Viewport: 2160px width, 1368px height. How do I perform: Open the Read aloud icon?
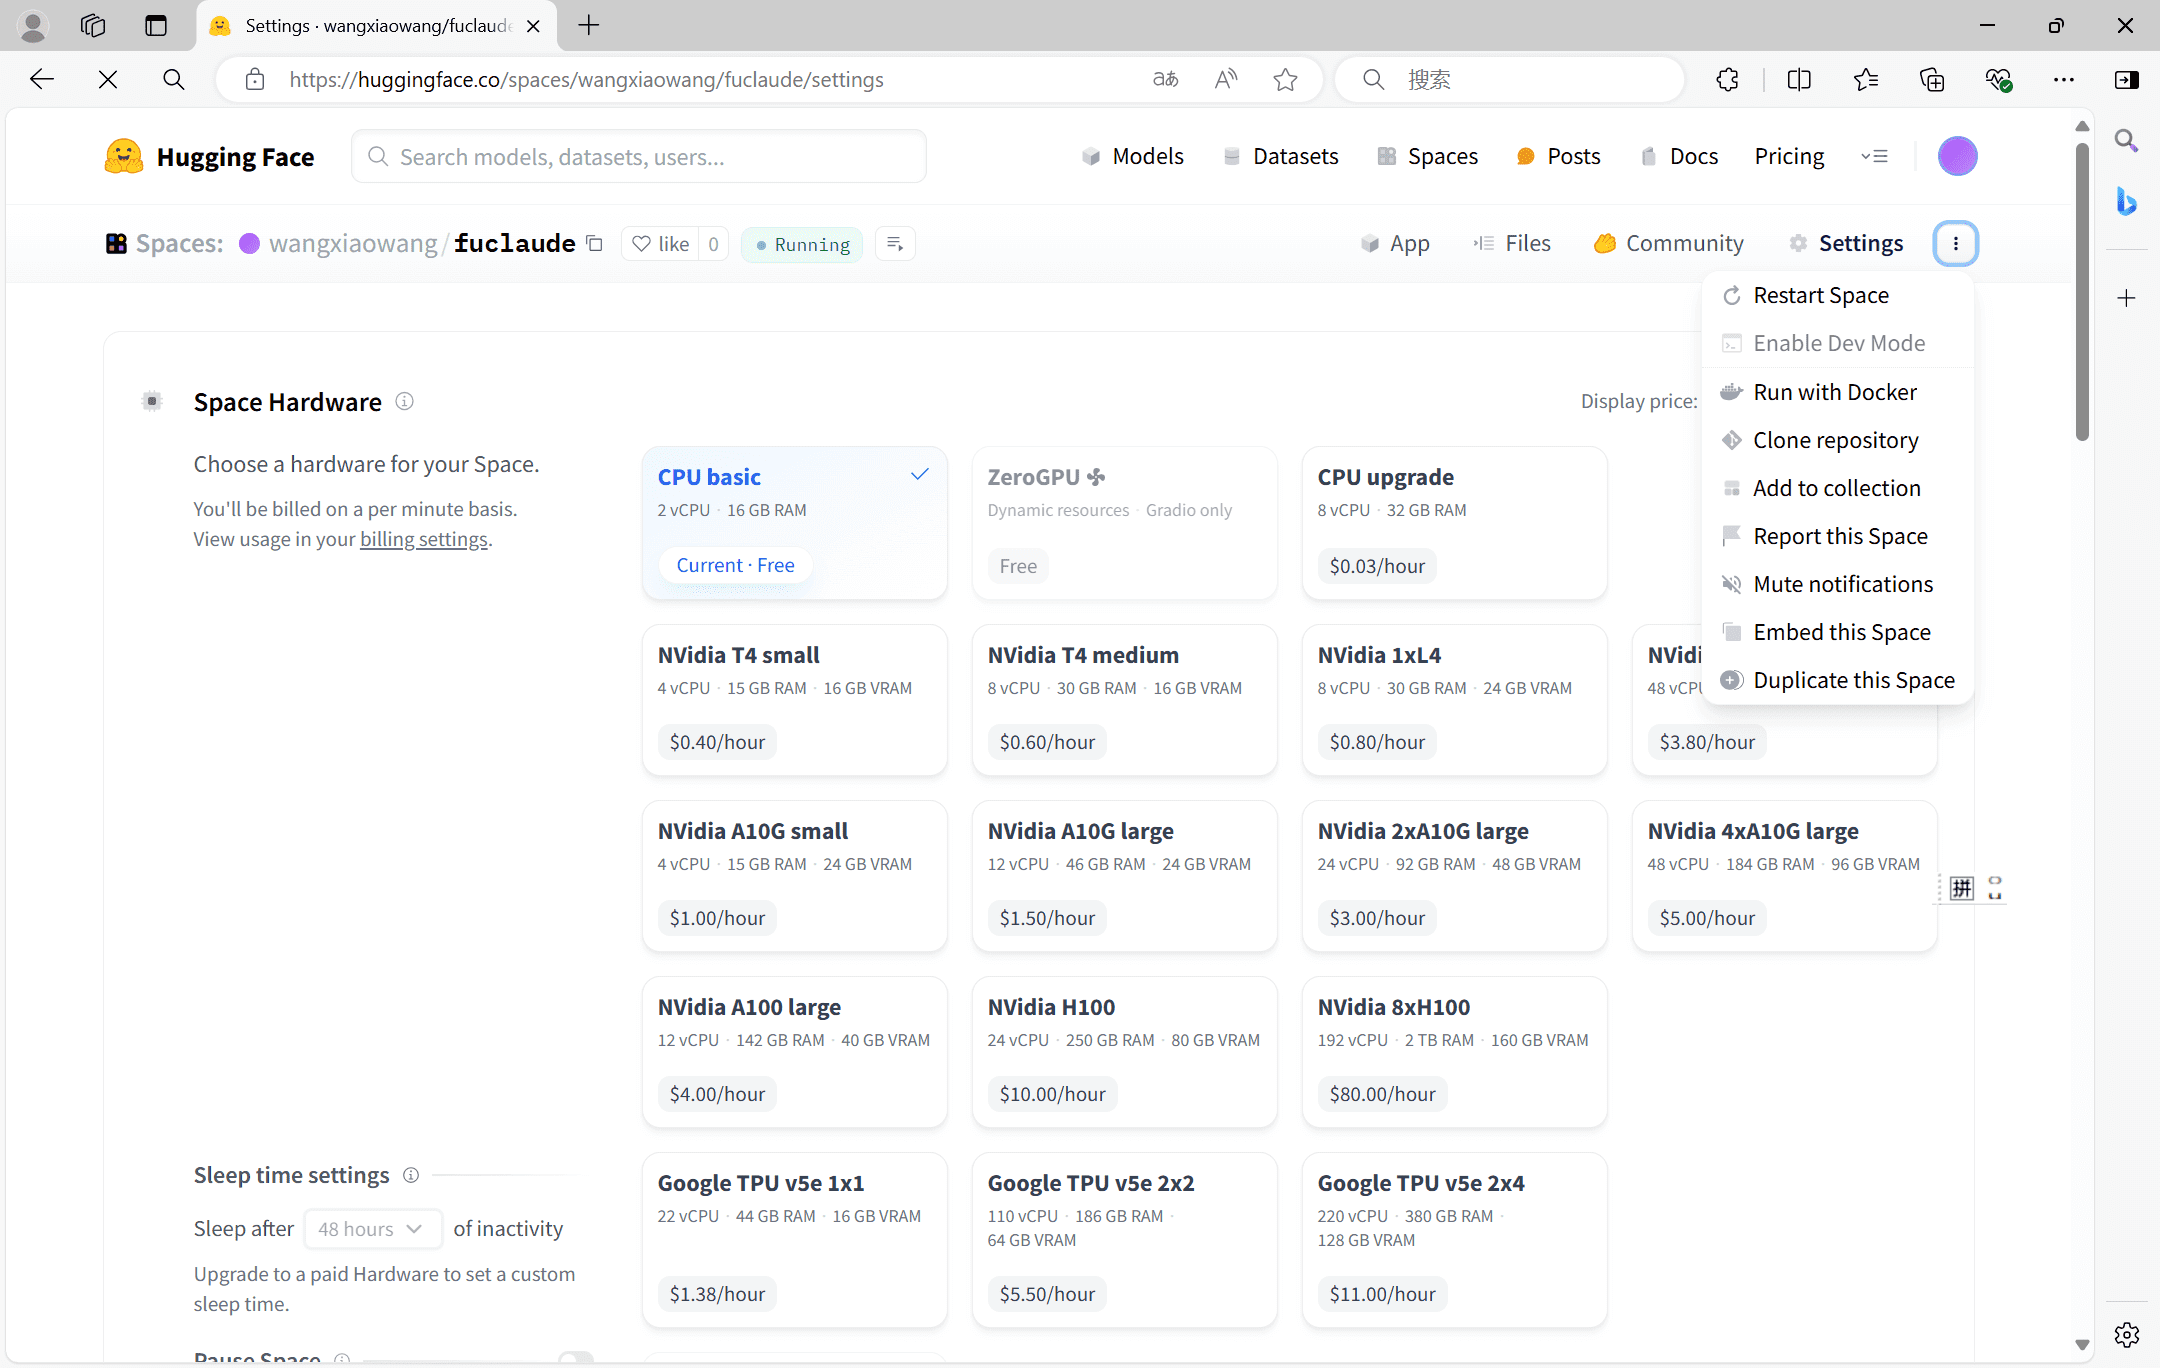tap(1226, 79)
